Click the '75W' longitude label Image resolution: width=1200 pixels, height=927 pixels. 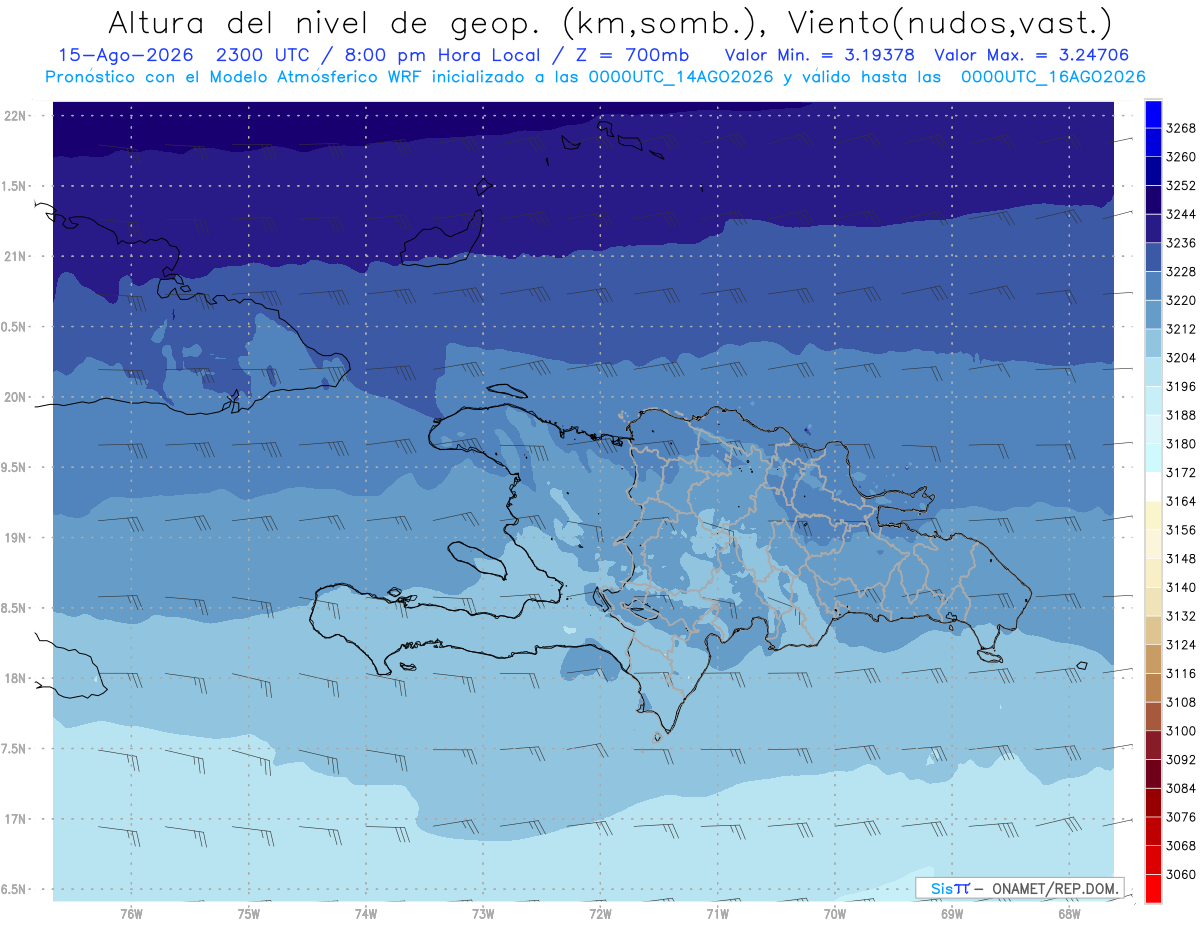coord(249,913)
